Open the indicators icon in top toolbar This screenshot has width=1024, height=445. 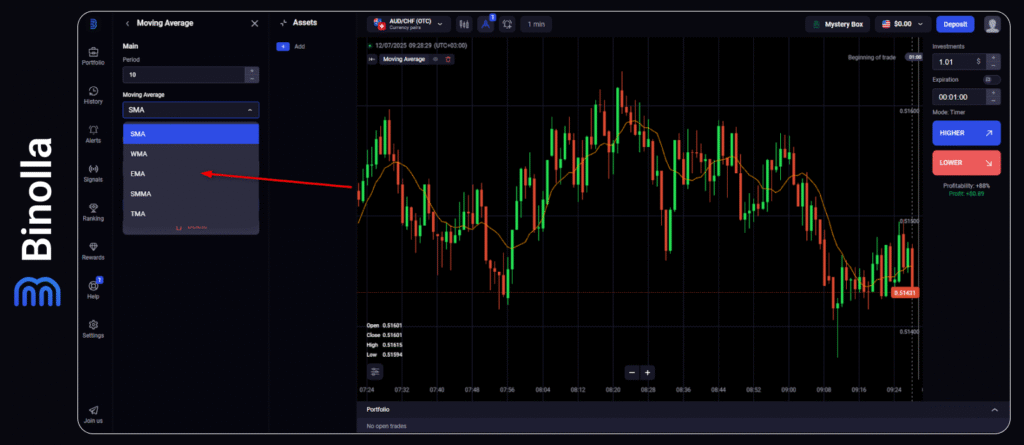(486, 23)
